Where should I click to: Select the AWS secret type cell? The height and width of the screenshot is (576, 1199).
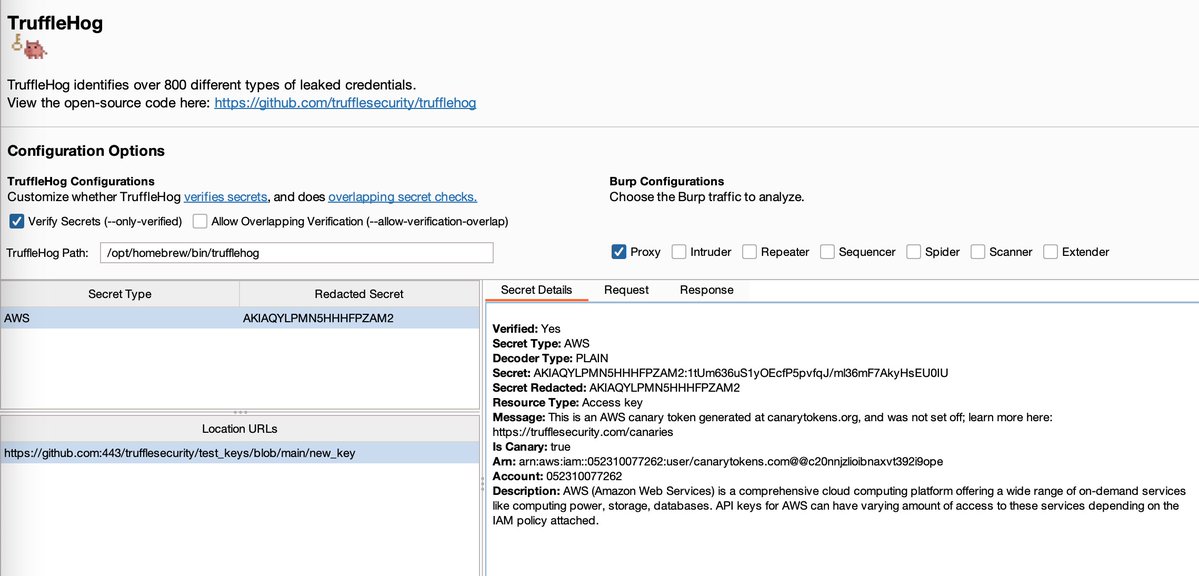tap(120, 318)
